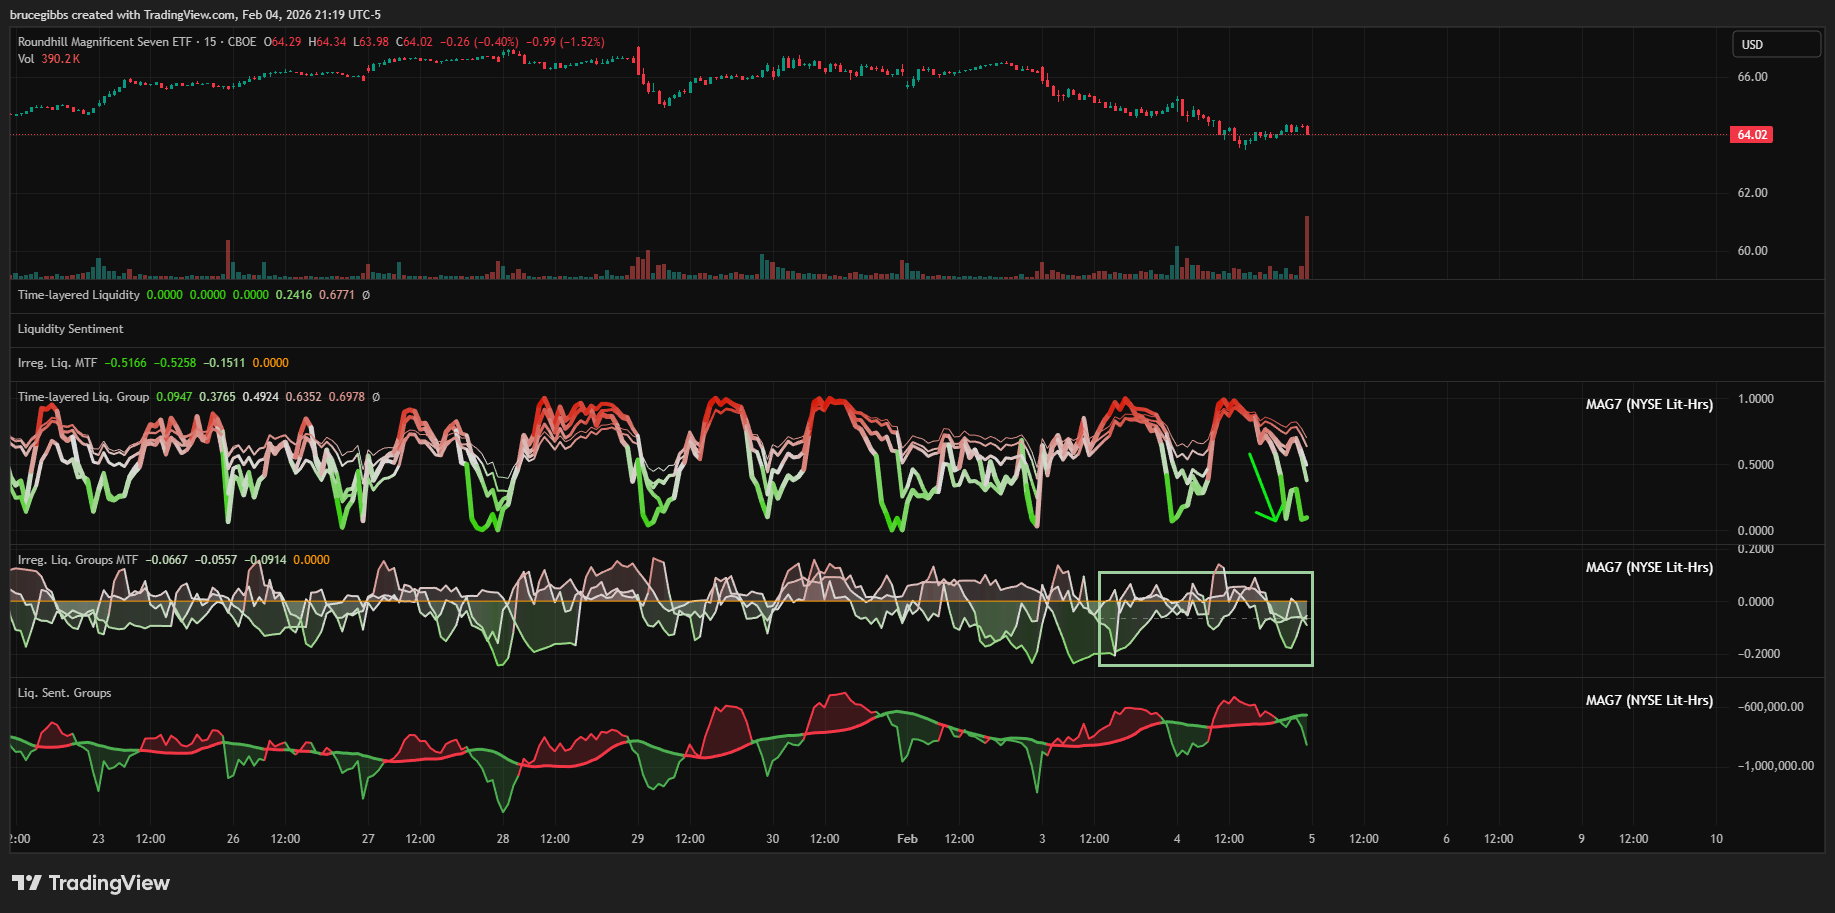Viewport: 1835px width, 913px height.
Task: Click the green downward arrow drawing
Action: (1262, 487)
